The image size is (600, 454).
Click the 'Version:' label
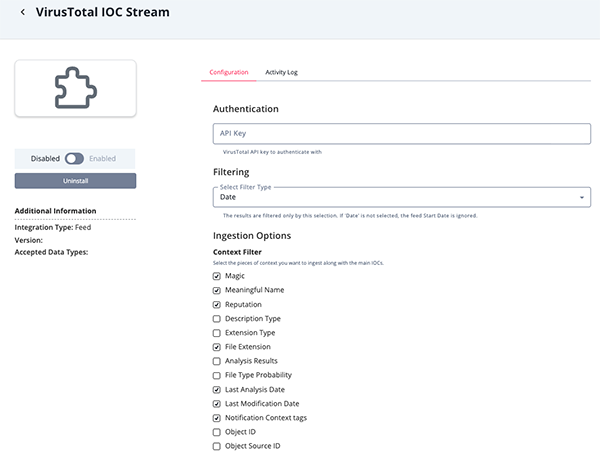click(x=29, y=240)
